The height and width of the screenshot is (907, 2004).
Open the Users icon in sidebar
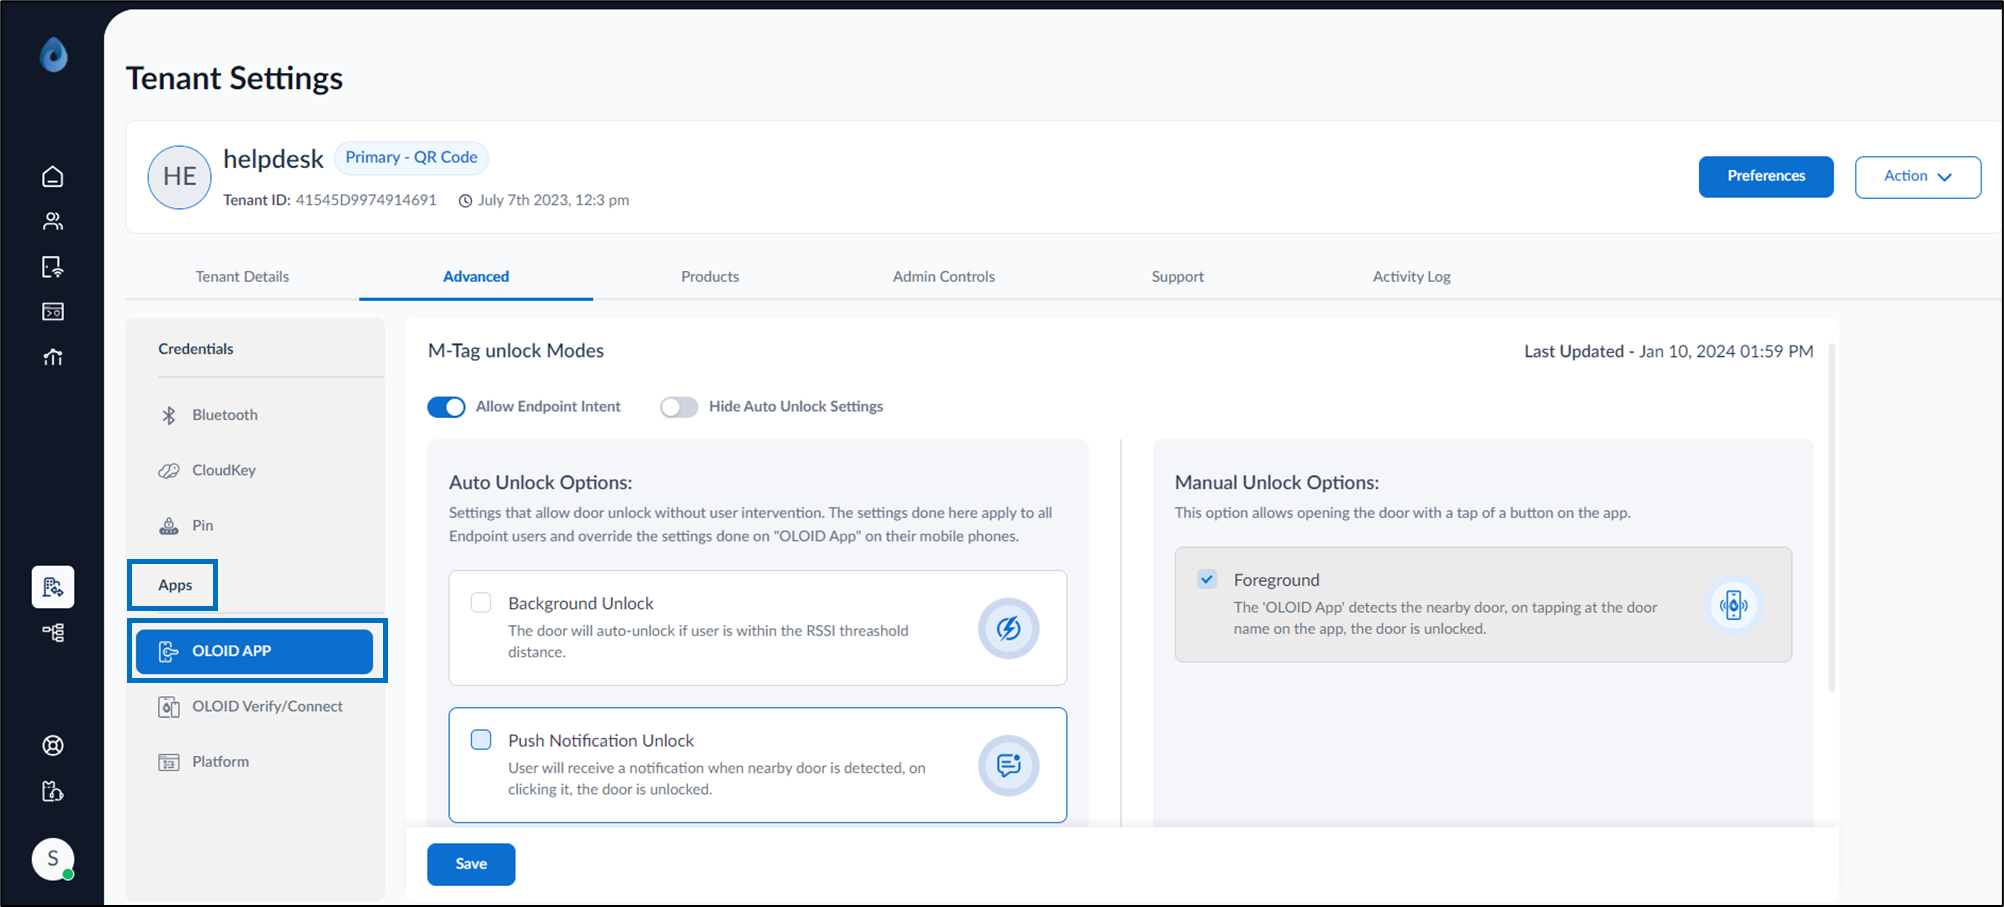pyautogui.click(x=53, y=221)
